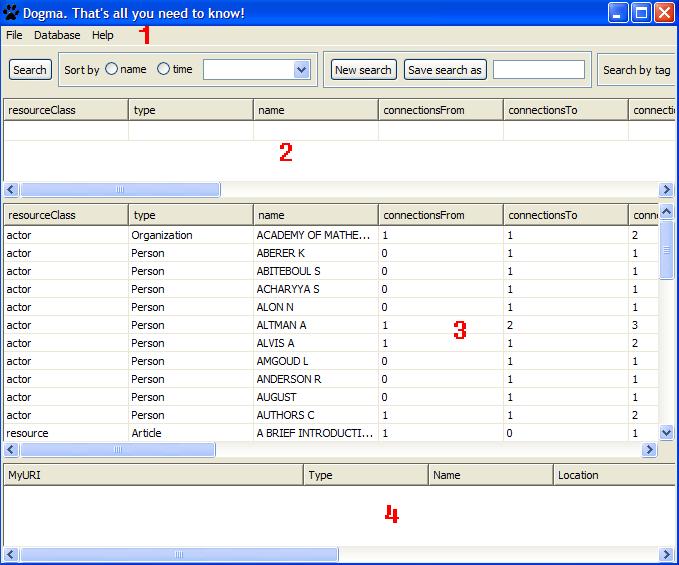This screenshot has height=565, width=679.
Task: Select the AMGOUD L row
Action: 331,361
